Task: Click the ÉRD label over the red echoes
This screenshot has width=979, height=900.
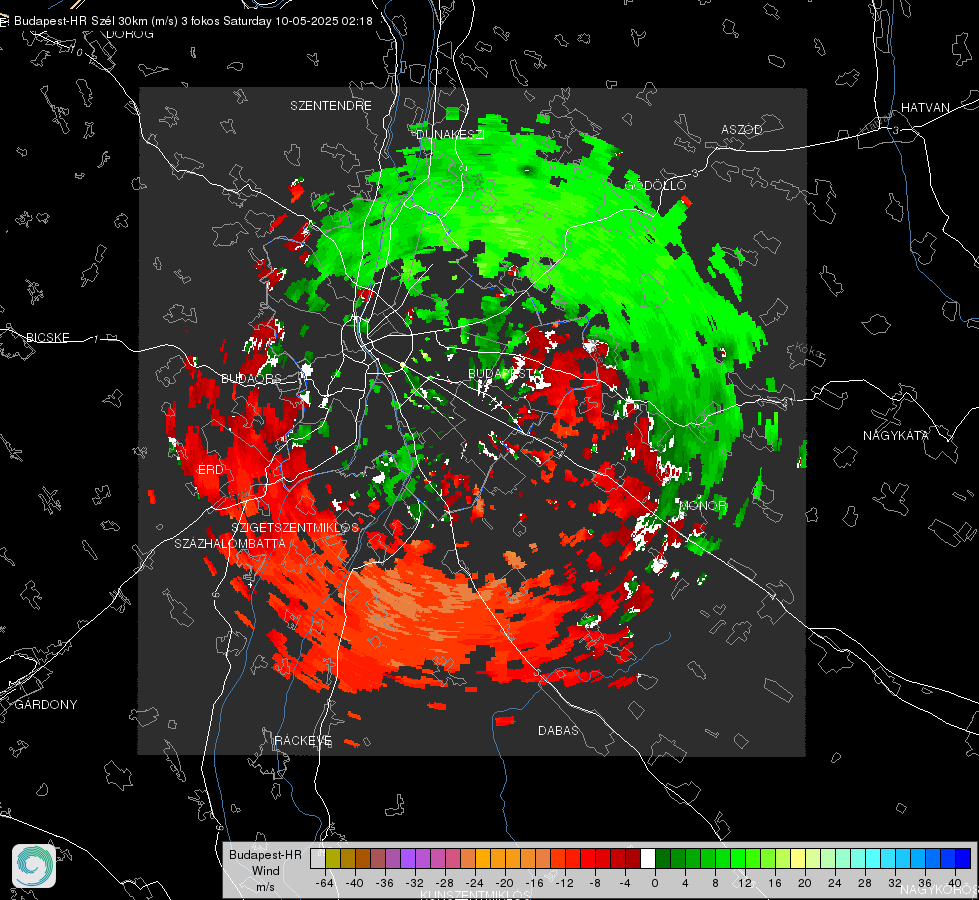Action: click(210, 470)
